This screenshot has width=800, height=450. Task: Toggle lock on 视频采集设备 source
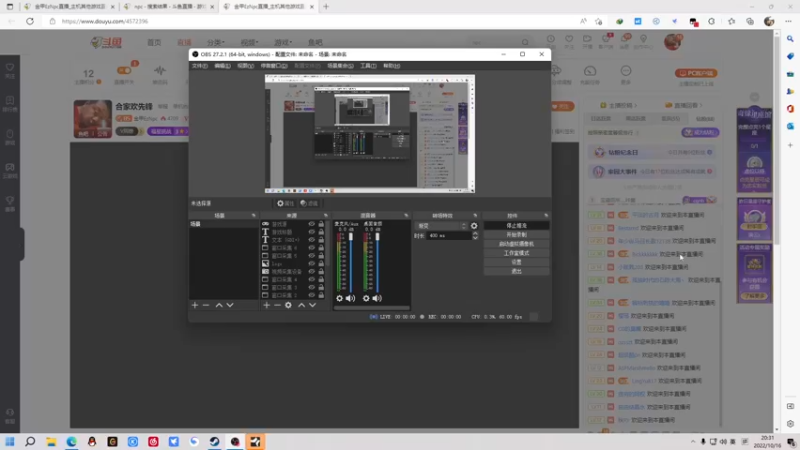point(321,271)
